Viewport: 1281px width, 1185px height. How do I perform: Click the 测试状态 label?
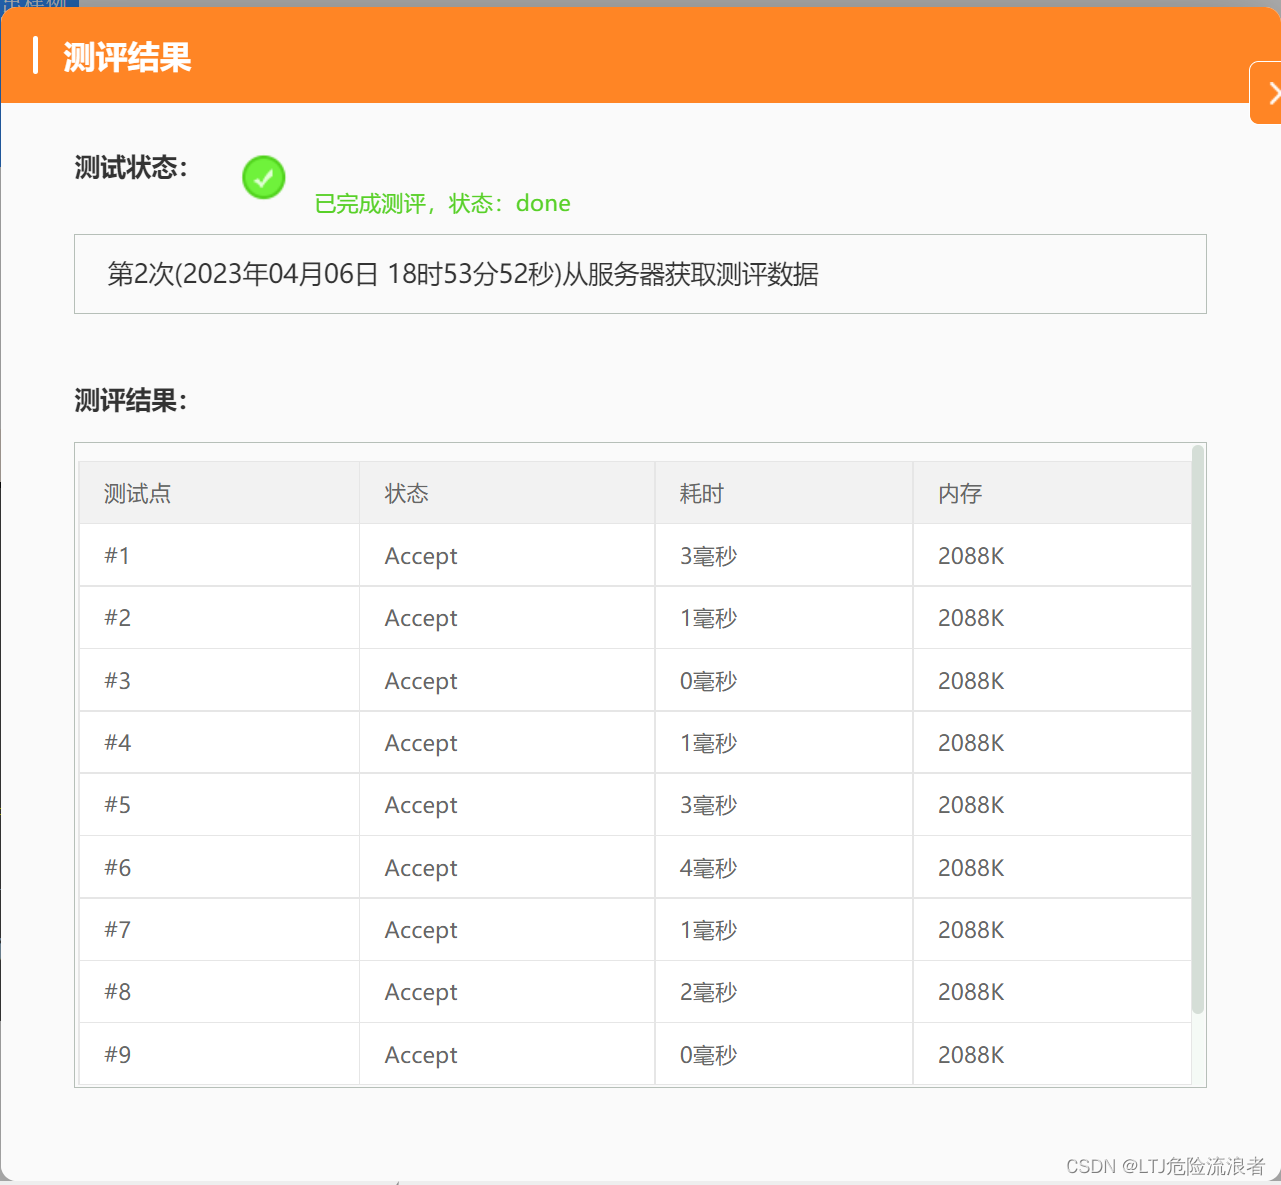pos(131,167)
